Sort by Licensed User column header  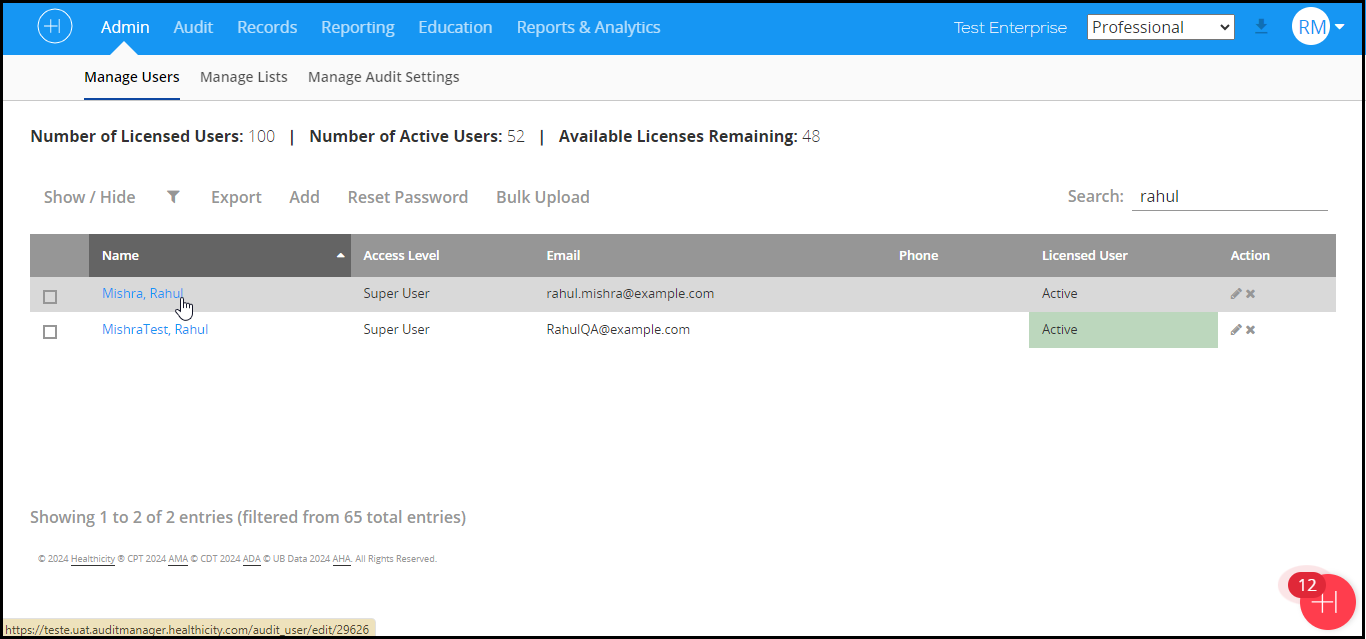tap(1085, 255)
